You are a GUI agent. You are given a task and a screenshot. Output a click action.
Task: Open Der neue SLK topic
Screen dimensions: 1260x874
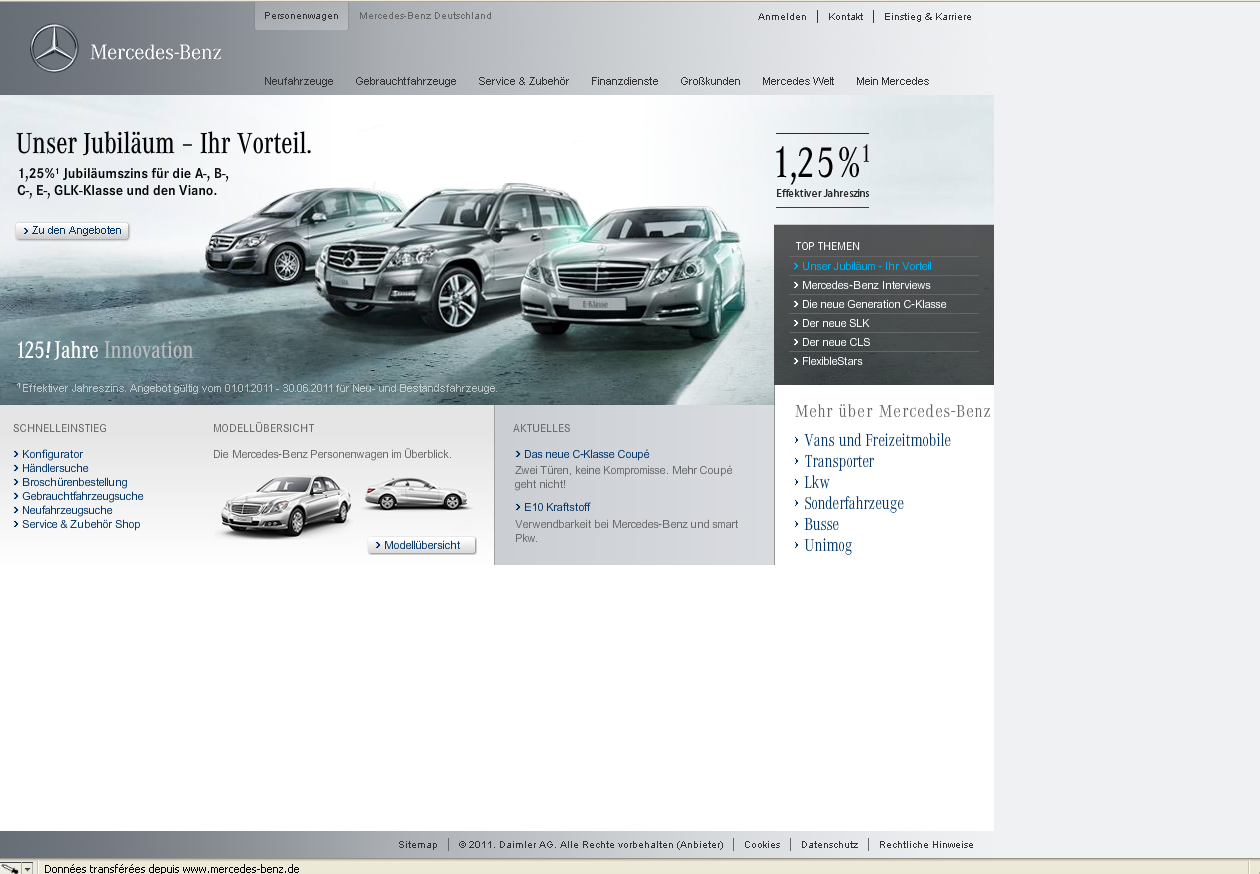click(831, 323)
